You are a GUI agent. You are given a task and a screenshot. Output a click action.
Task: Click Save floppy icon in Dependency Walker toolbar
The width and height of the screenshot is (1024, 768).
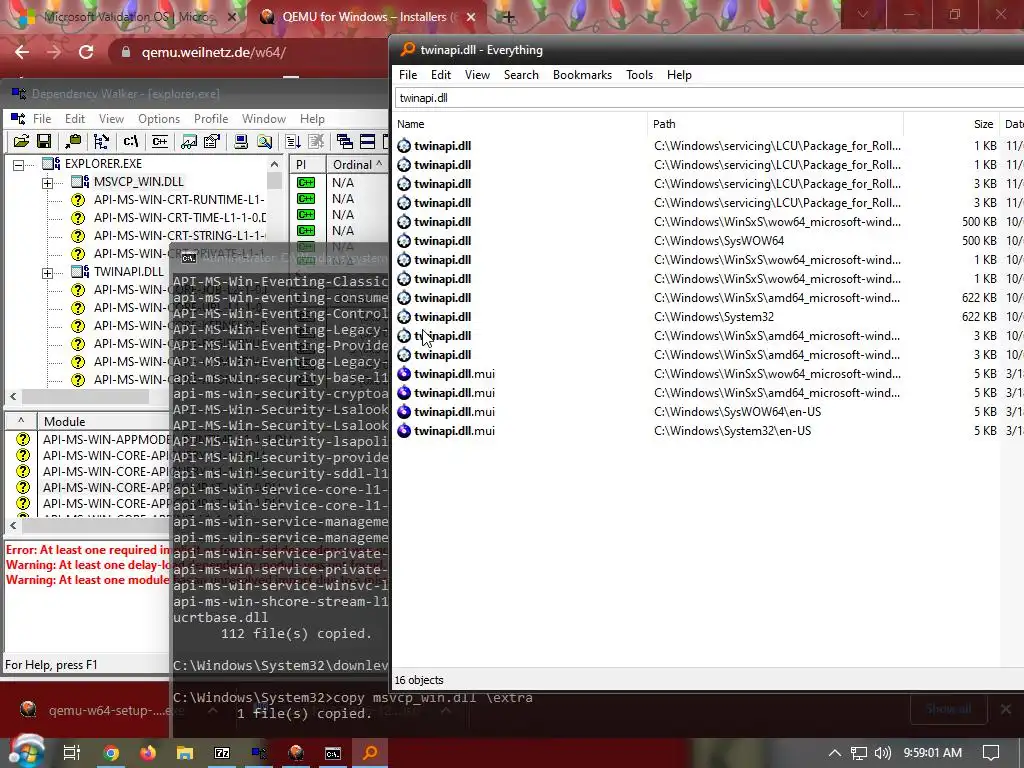[x=44, y=141]
